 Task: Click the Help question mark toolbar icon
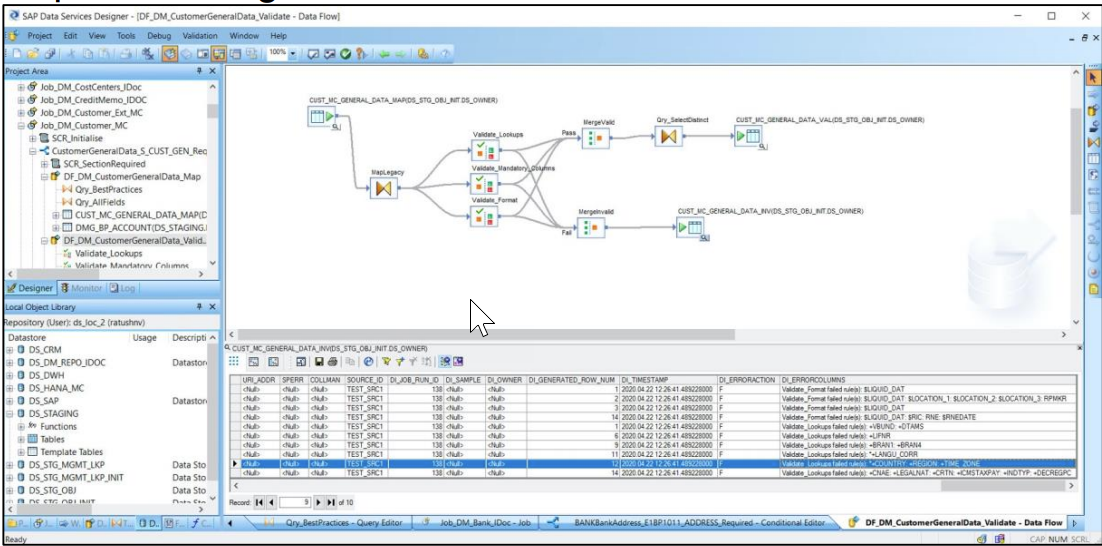tap(445, 53)
